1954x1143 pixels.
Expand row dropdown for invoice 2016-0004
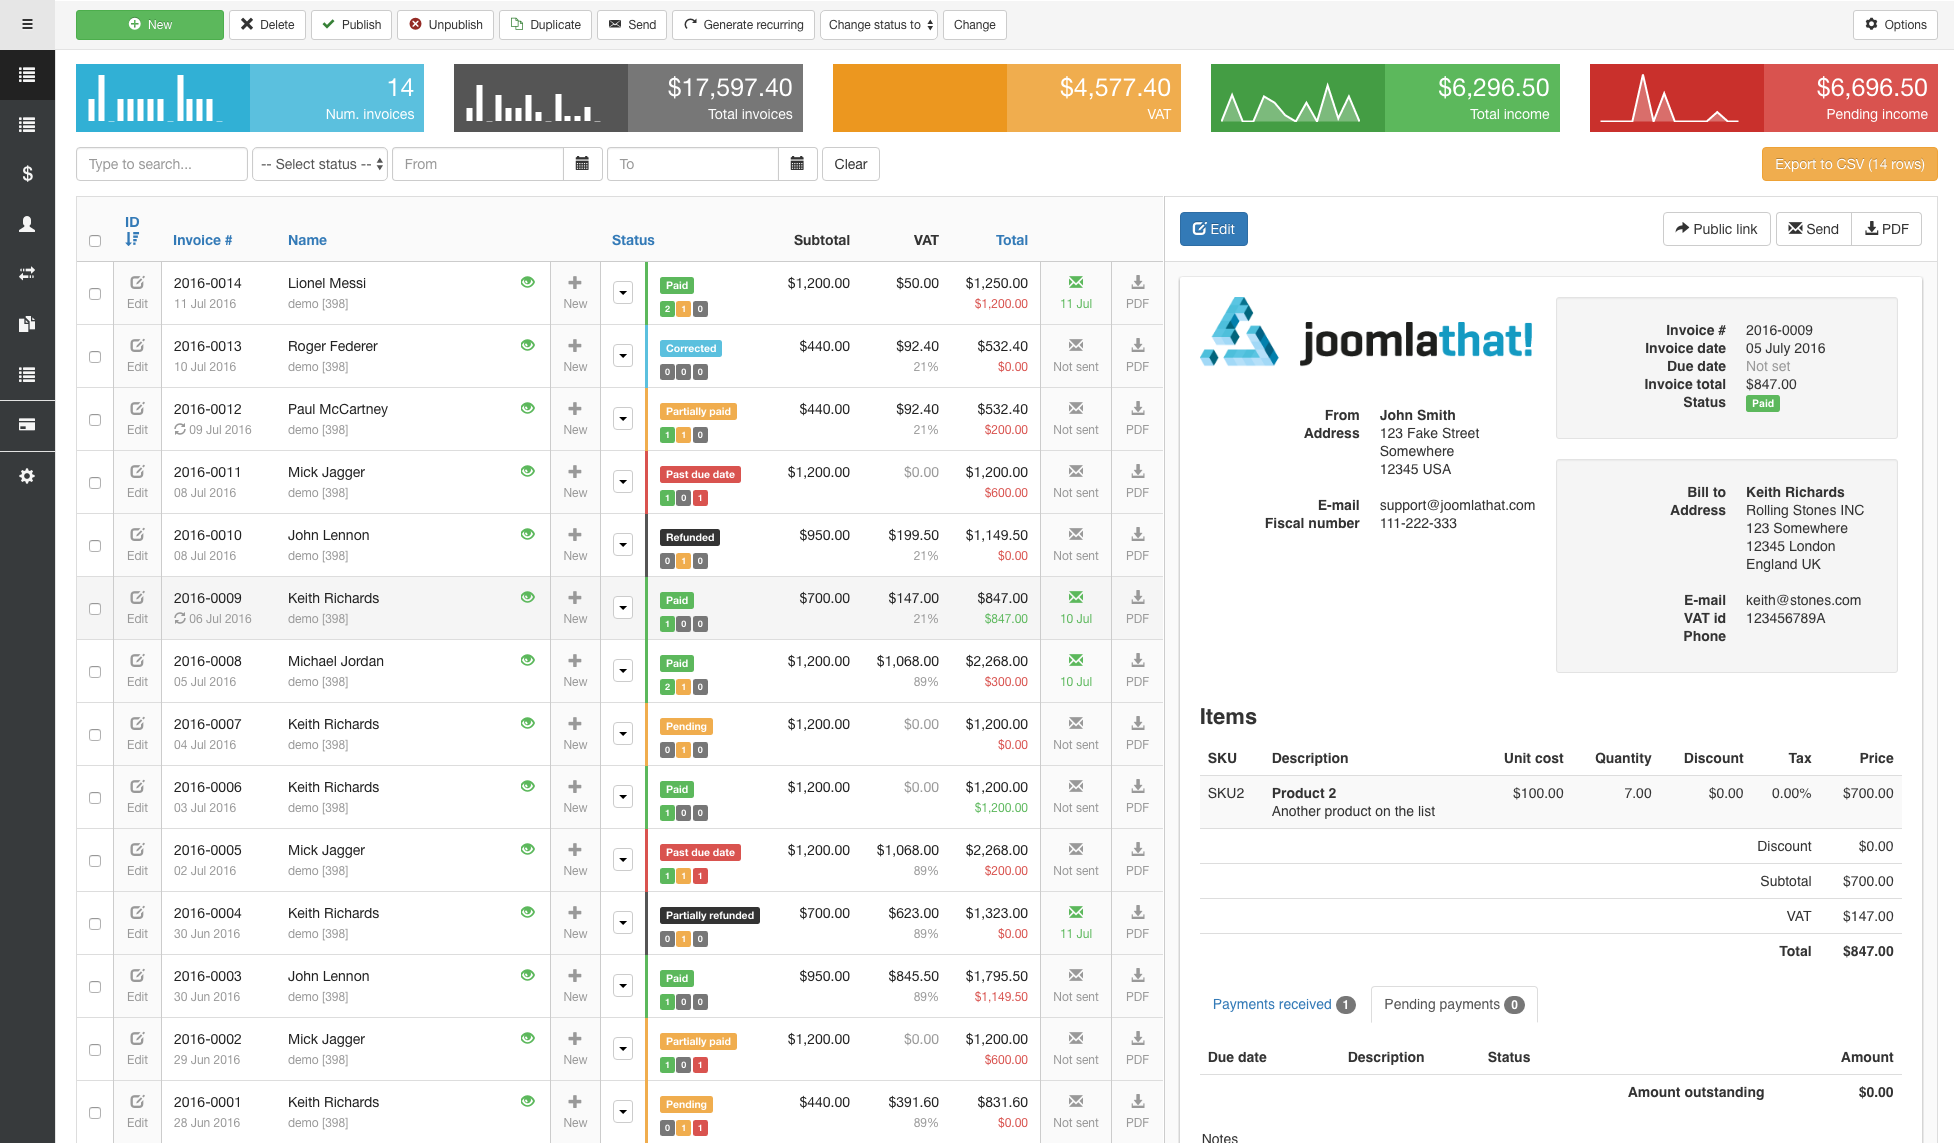click(623, 923)
